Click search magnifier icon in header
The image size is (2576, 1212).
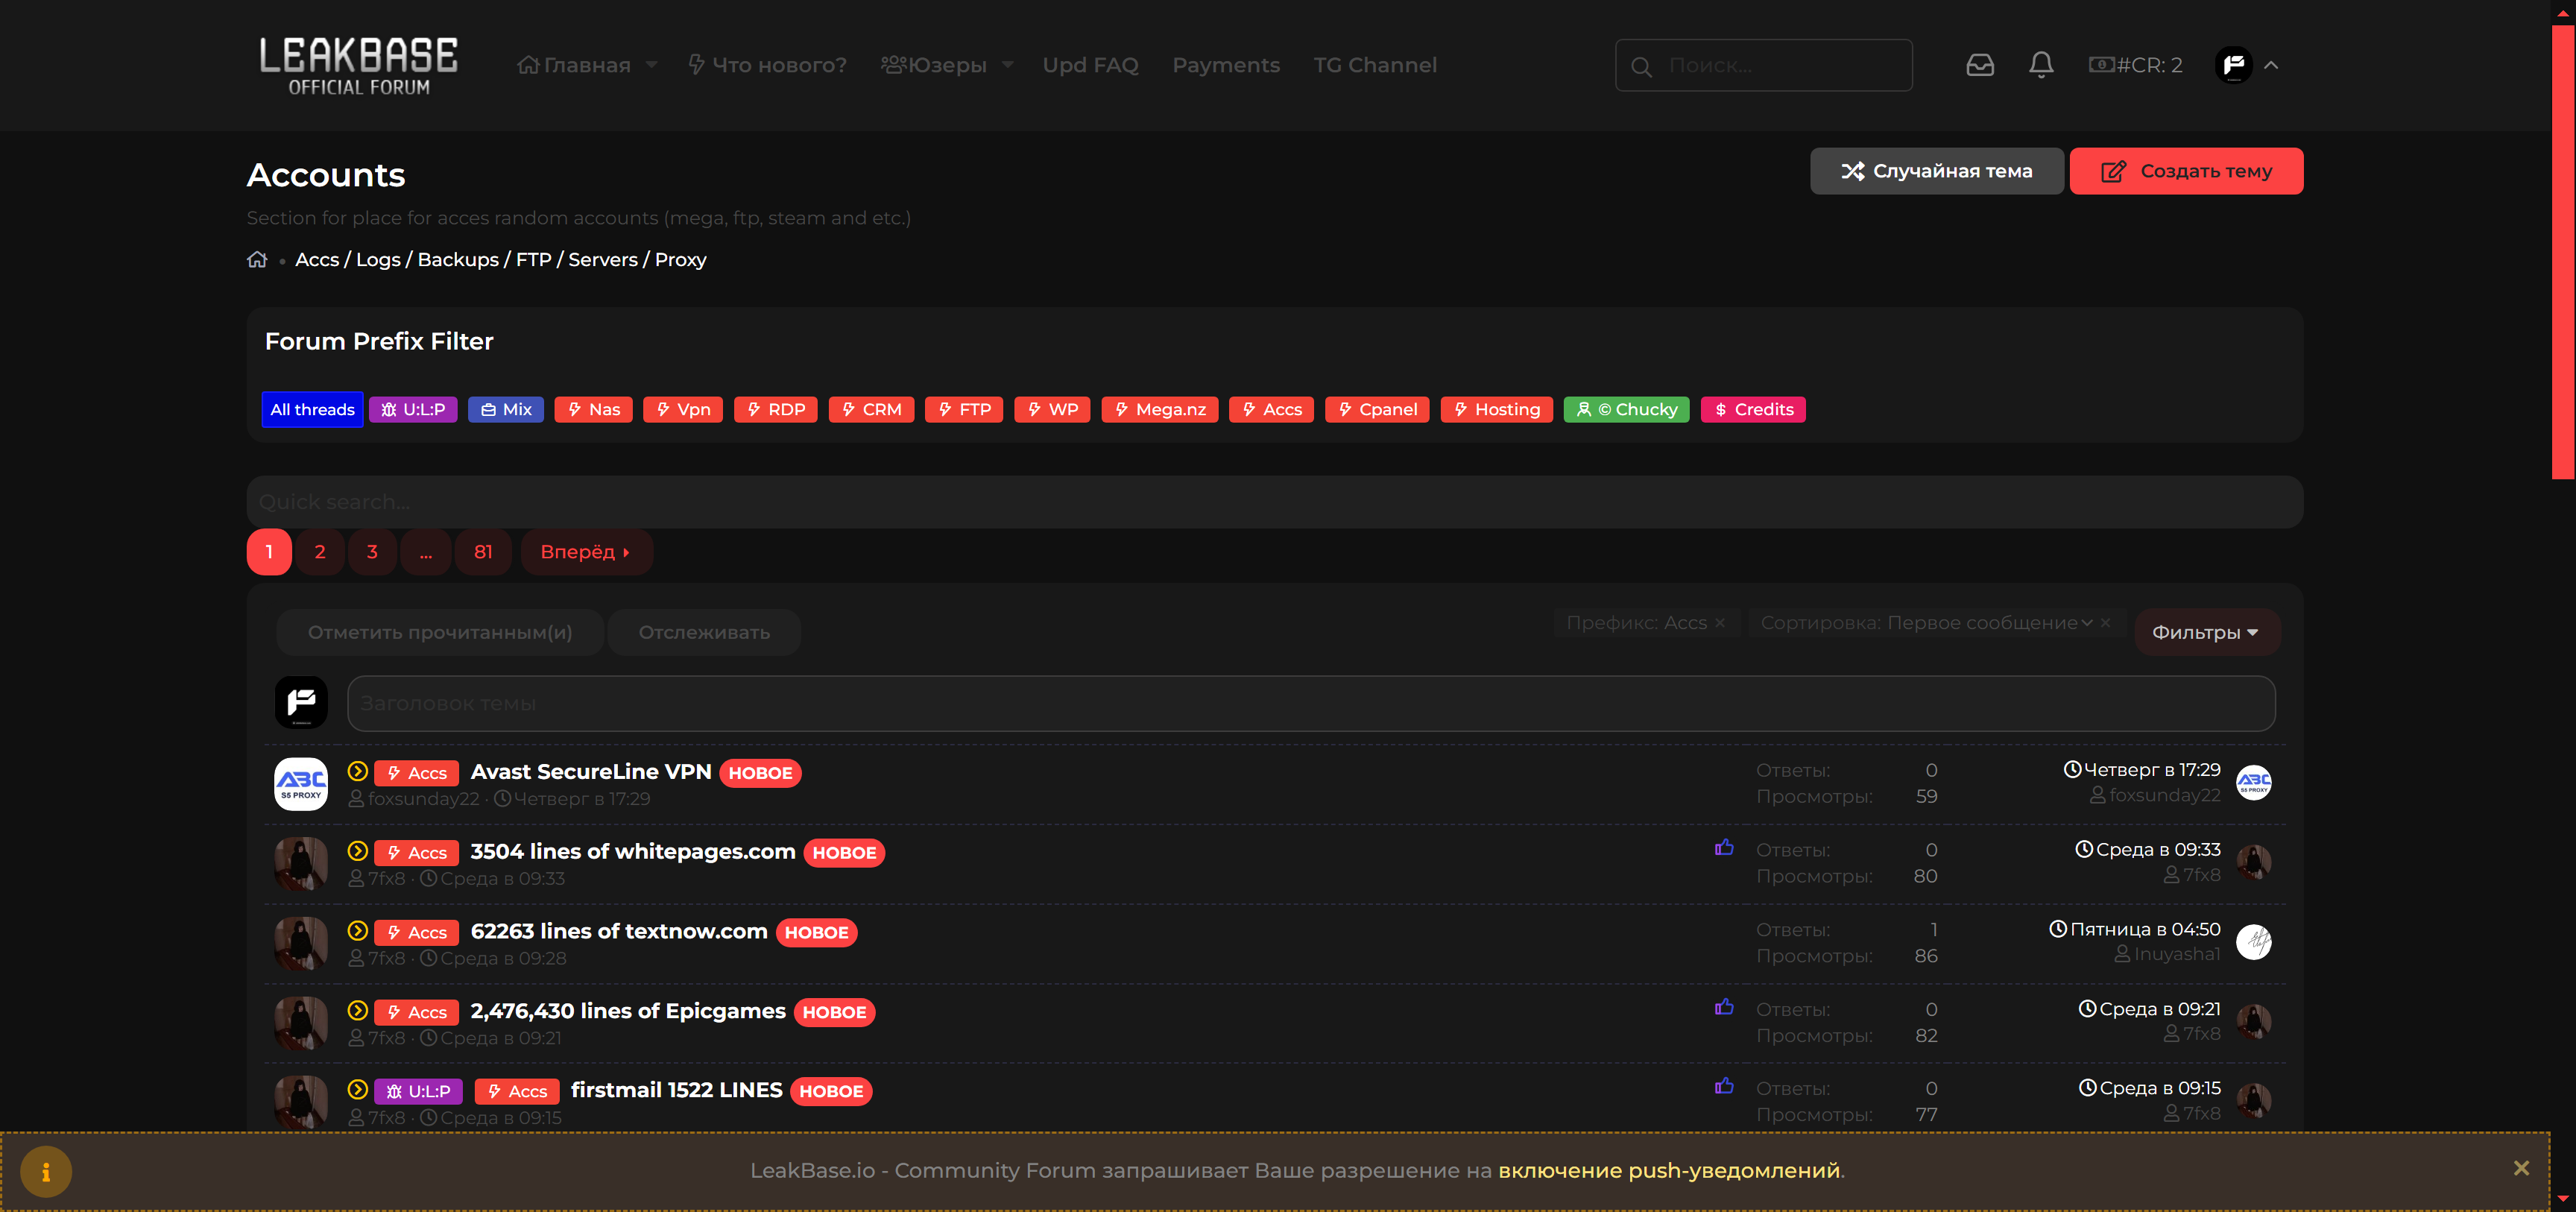(x=1641, y=66)
